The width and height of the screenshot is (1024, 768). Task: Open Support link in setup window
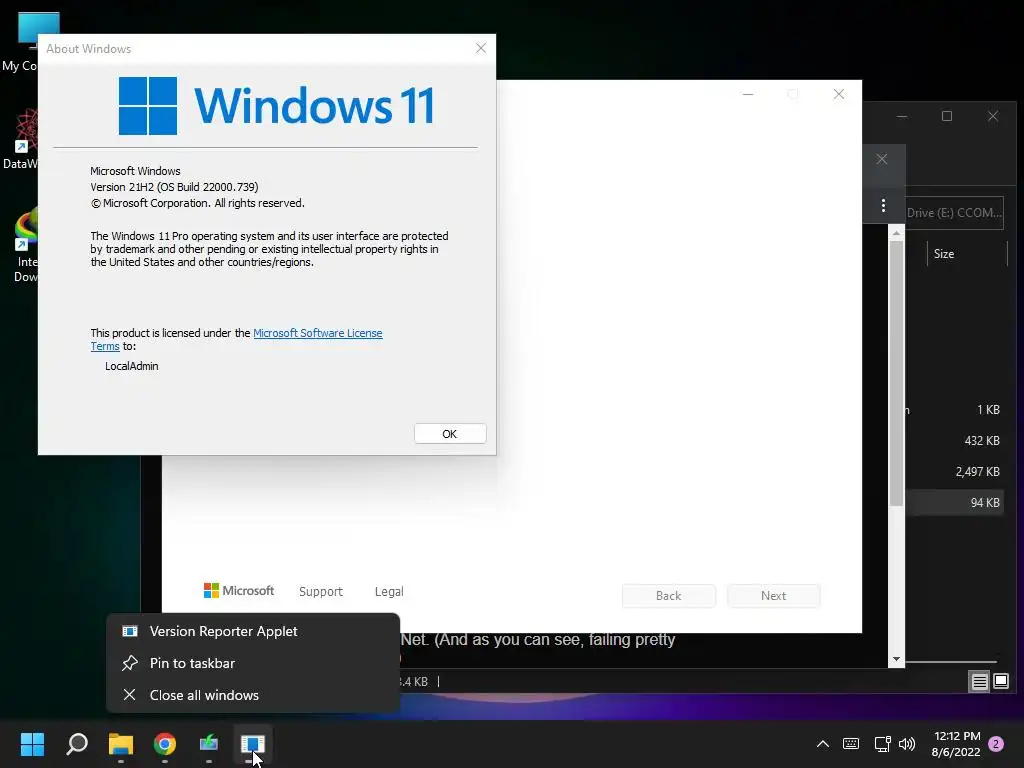tap(321, 591)
